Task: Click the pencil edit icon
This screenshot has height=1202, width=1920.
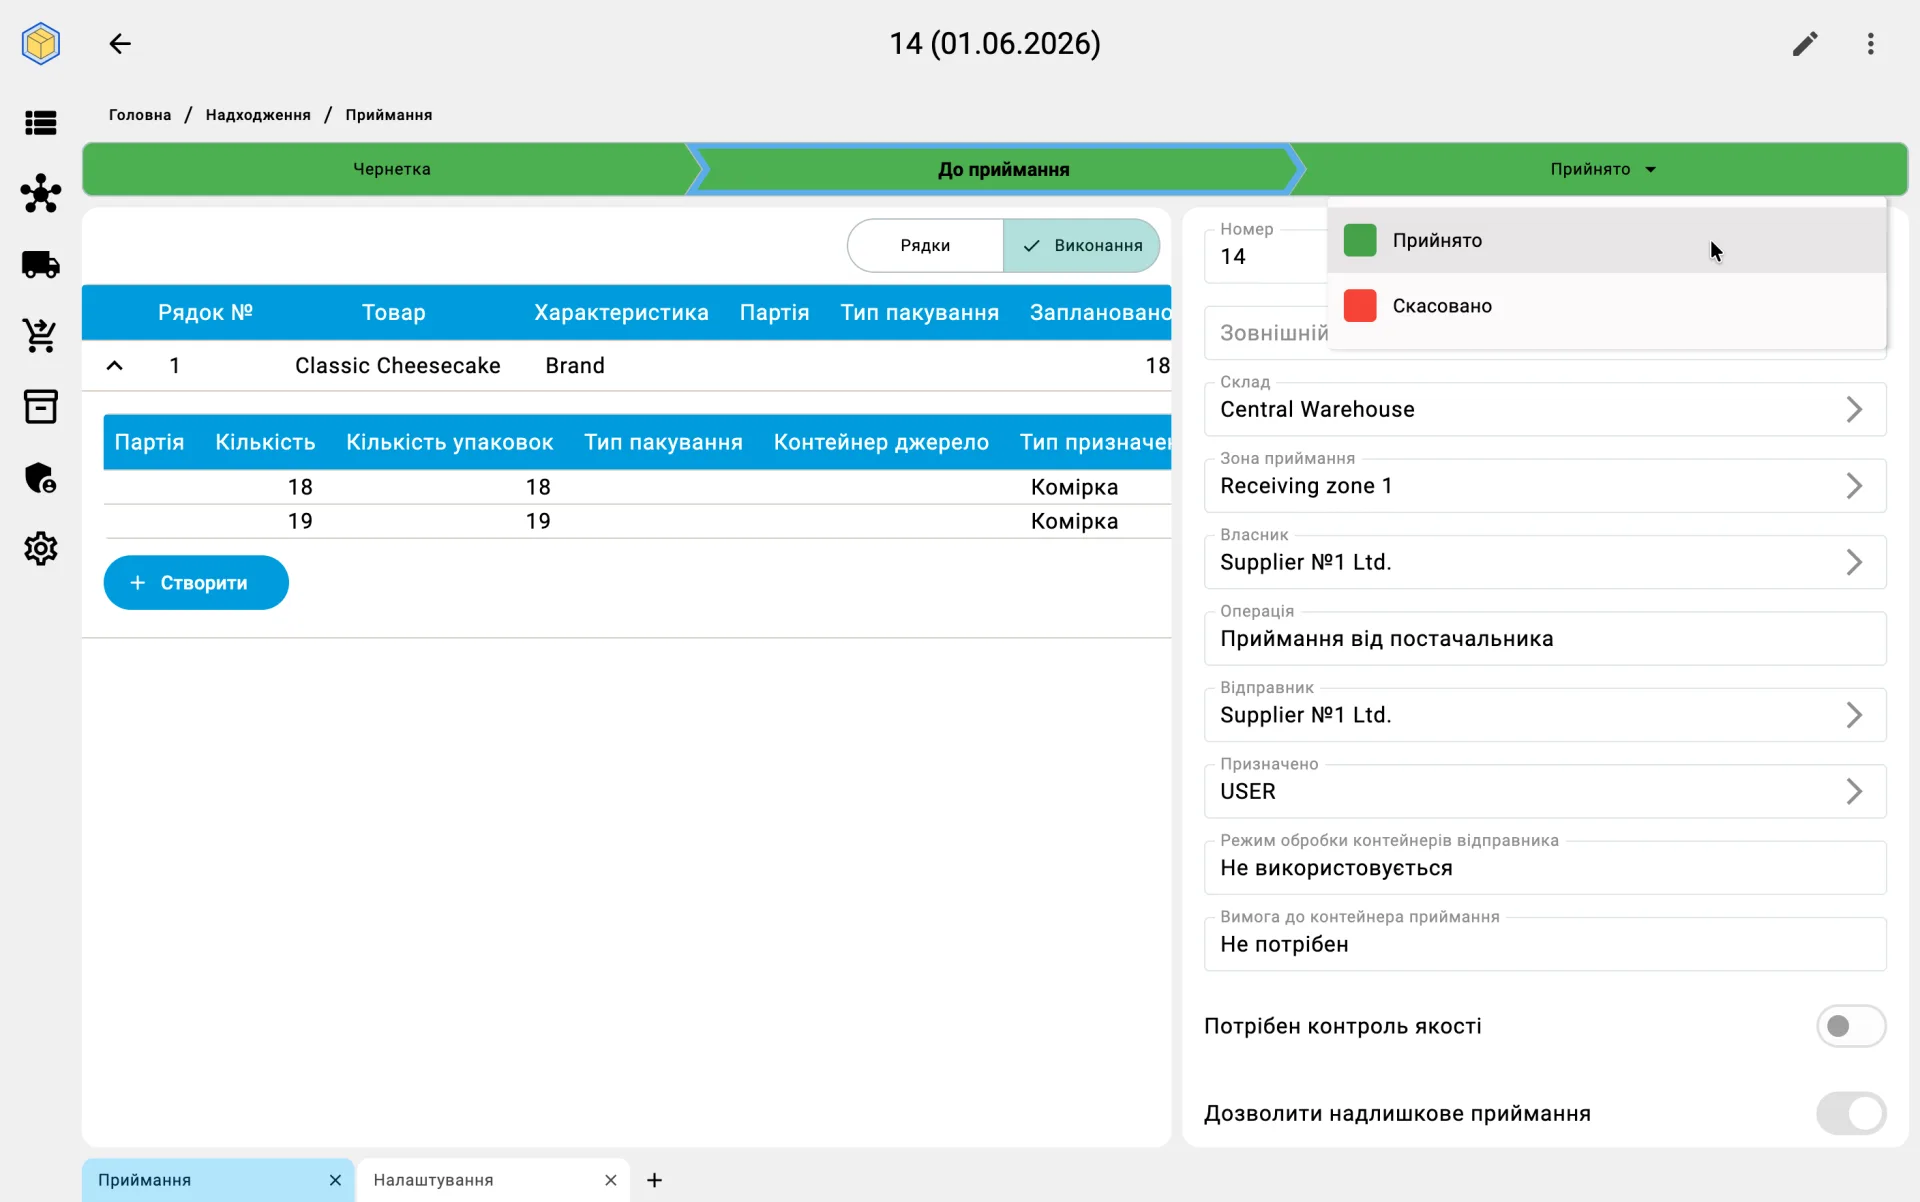Action: (1805, 43)
